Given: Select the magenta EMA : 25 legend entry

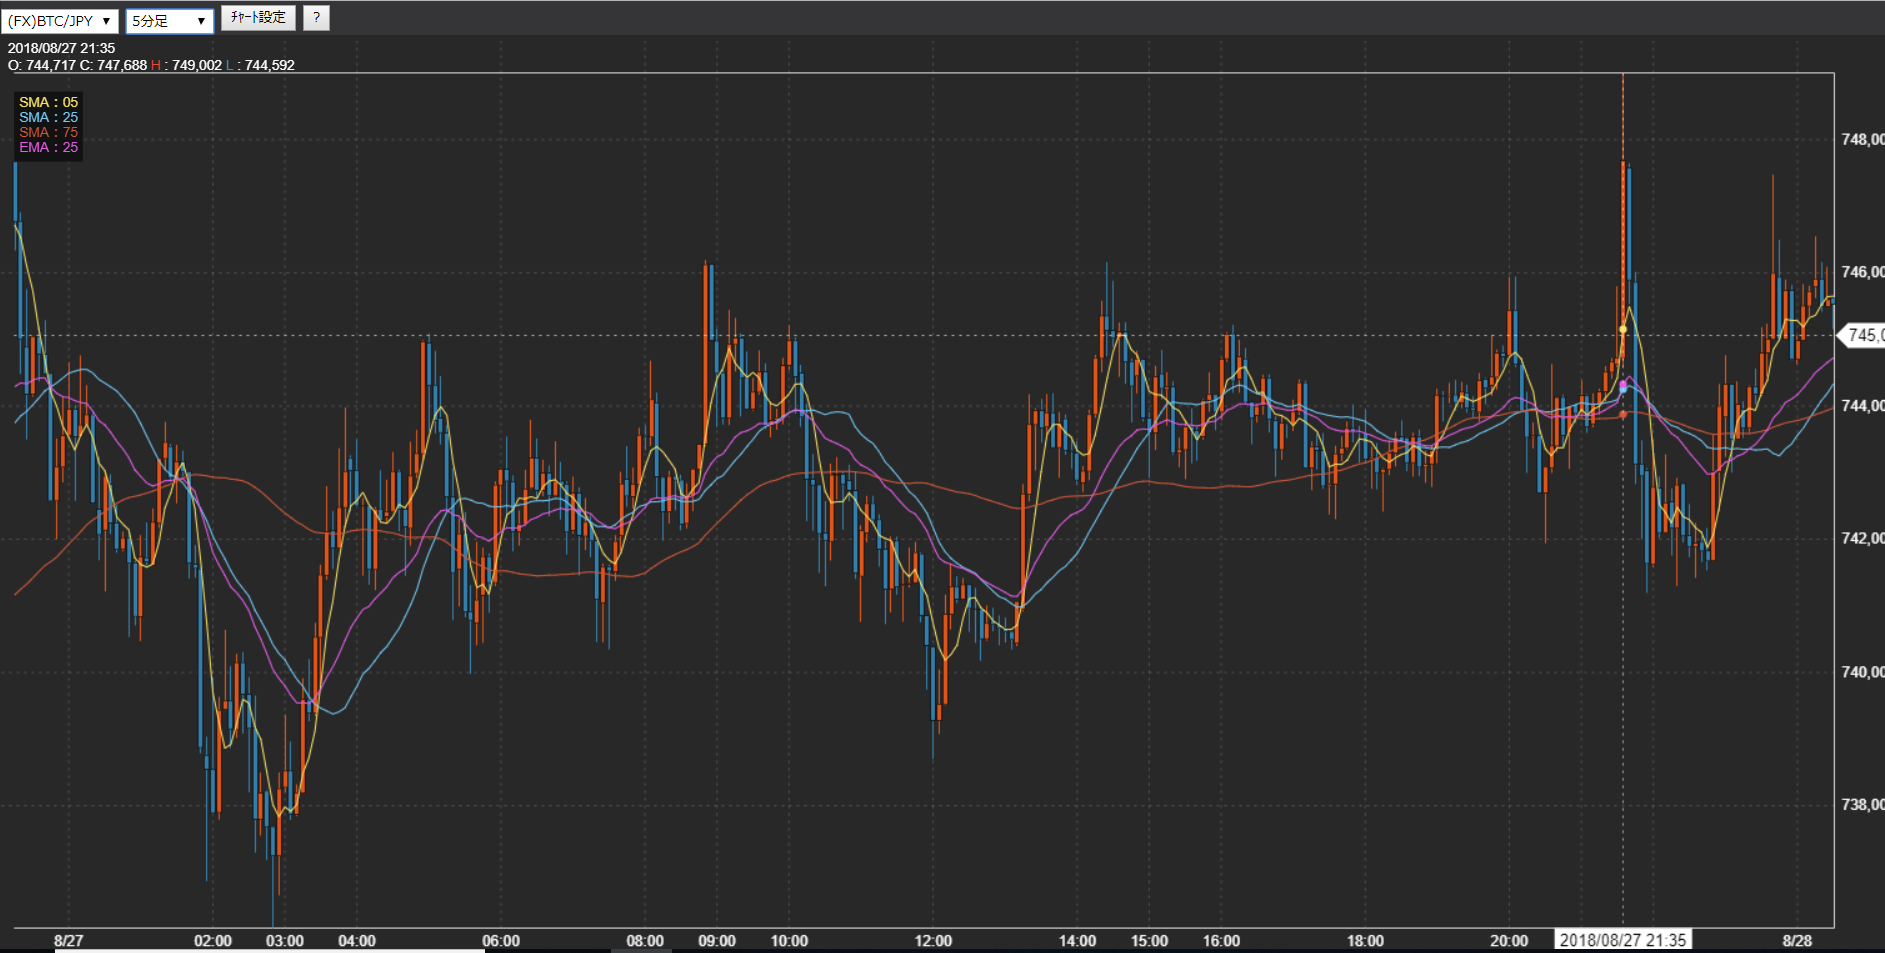Looking at the screenshot, I should pos(48,147).
